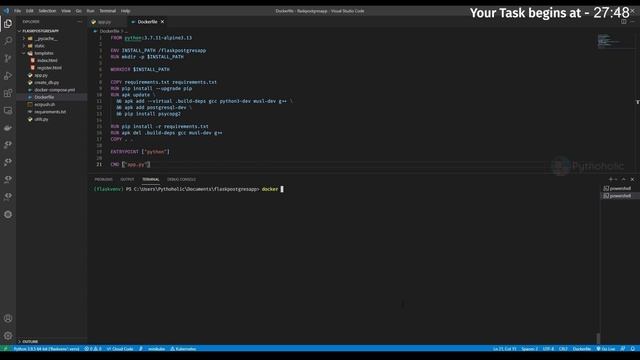Open the Explorer view in activity bar
640x360 pixels.
click(8, 24)
